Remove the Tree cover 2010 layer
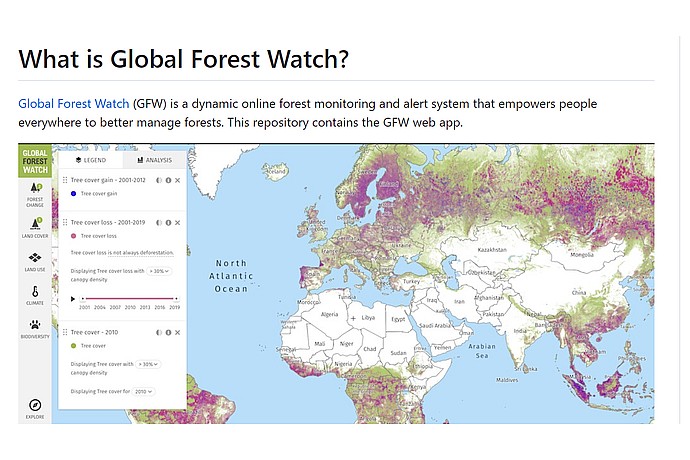 pos(177,332)
